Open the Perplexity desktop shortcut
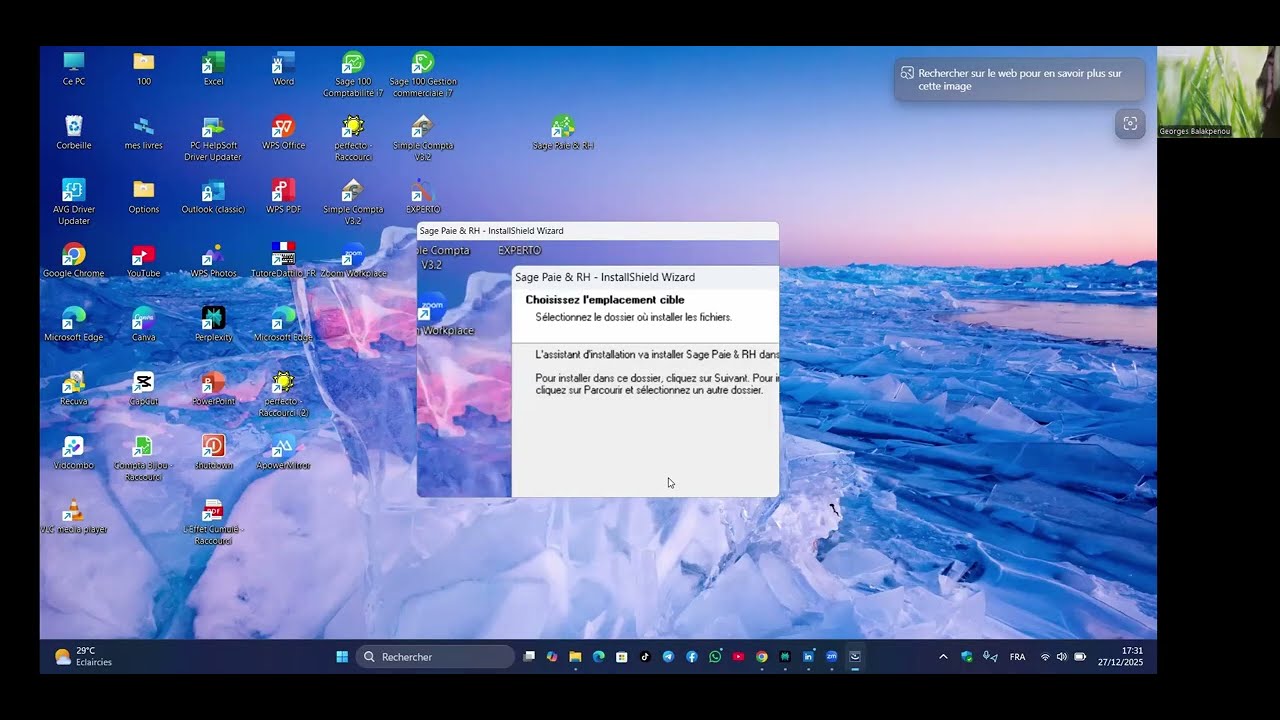The width and height of the screenshot is (1280, 720). (213, 324)
